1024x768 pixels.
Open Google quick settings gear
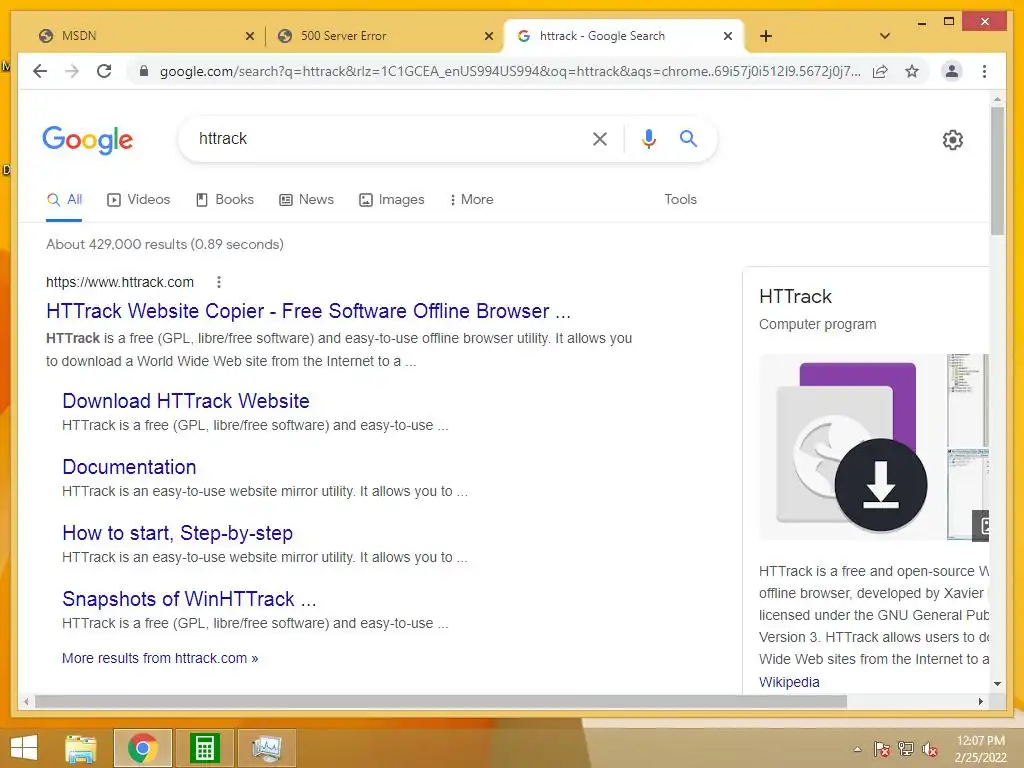tap(953, 139)
